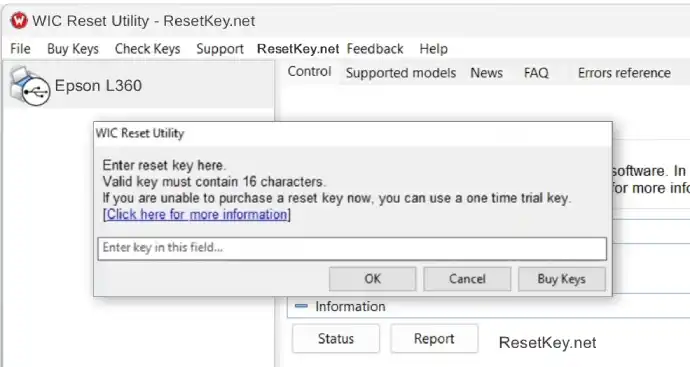This screenshot has height=367, width=690.
Task: Click Buy Keys button in the dialog
Action: [562, 279]
